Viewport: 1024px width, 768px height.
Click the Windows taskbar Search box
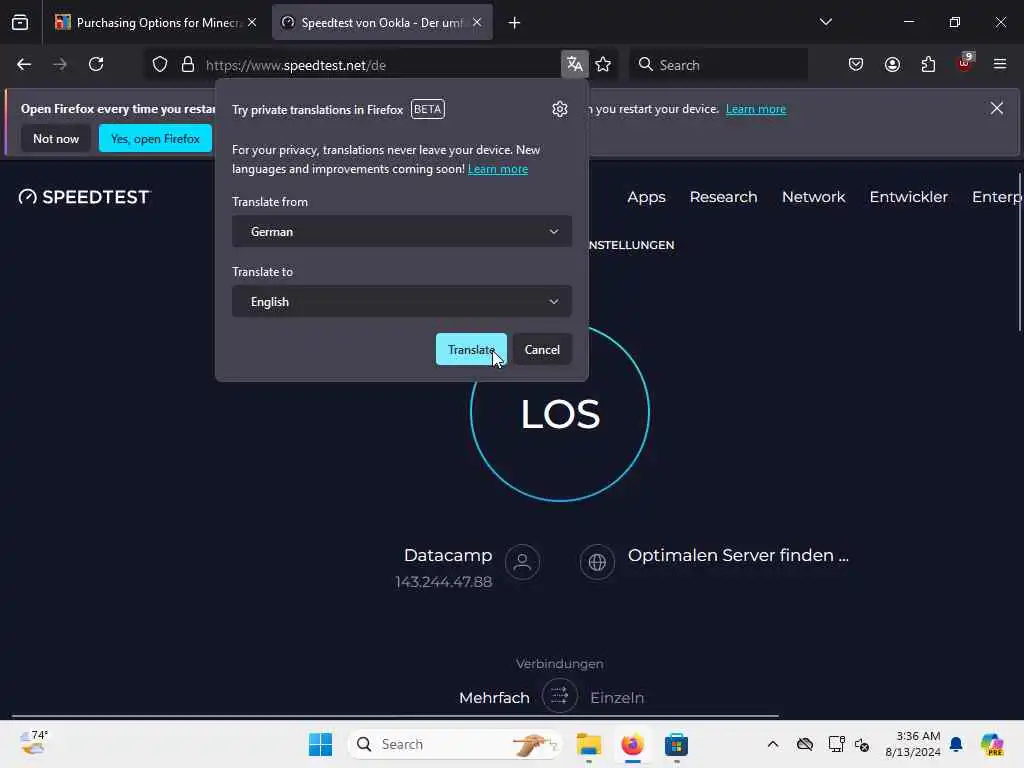point(455,744)
